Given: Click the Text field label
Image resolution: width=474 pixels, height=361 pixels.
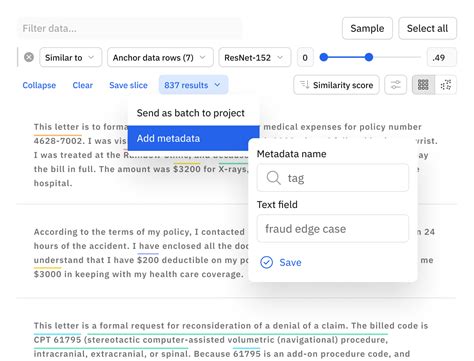Looking at the screenshot, I should tap(277, 205).
